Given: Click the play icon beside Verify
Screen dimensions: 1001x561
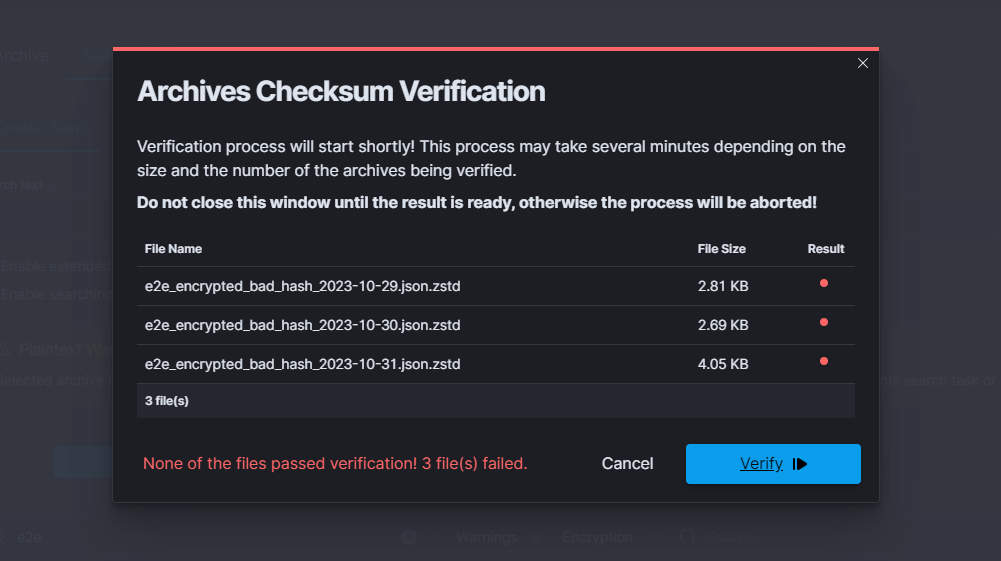Looking at the screenshot, I should pyautogui.click(x=800, y=464).
